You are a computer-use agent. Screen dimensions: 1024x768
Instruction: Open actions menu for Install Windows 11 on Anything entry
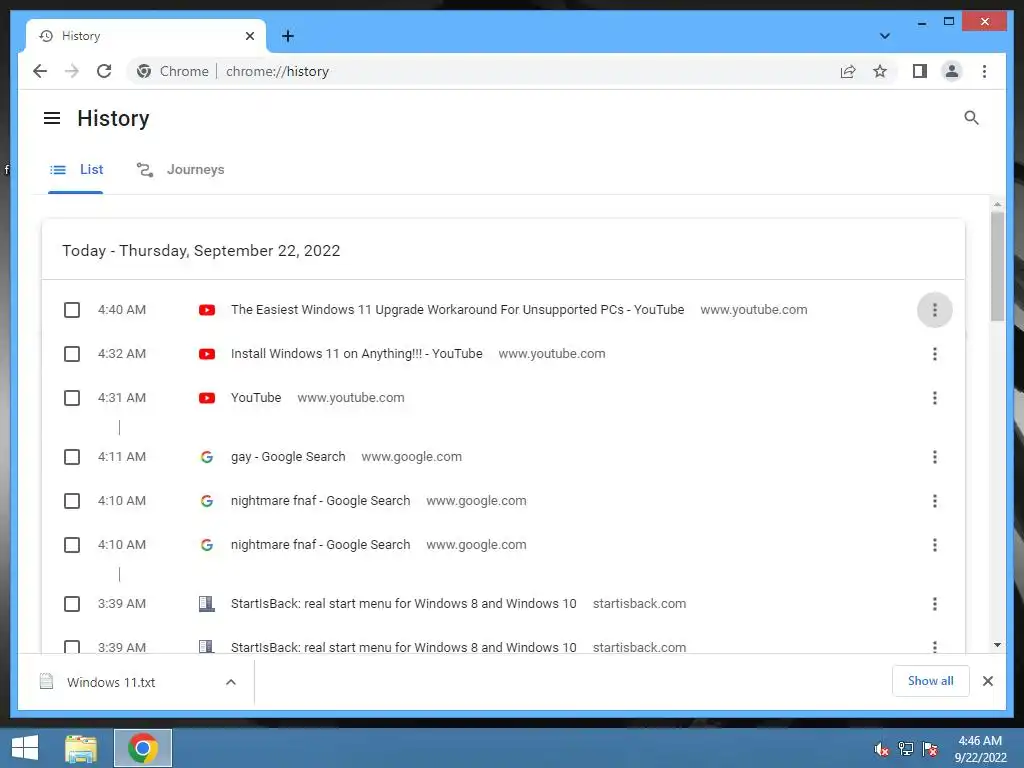pyautogui.click(x=935, y=354)
